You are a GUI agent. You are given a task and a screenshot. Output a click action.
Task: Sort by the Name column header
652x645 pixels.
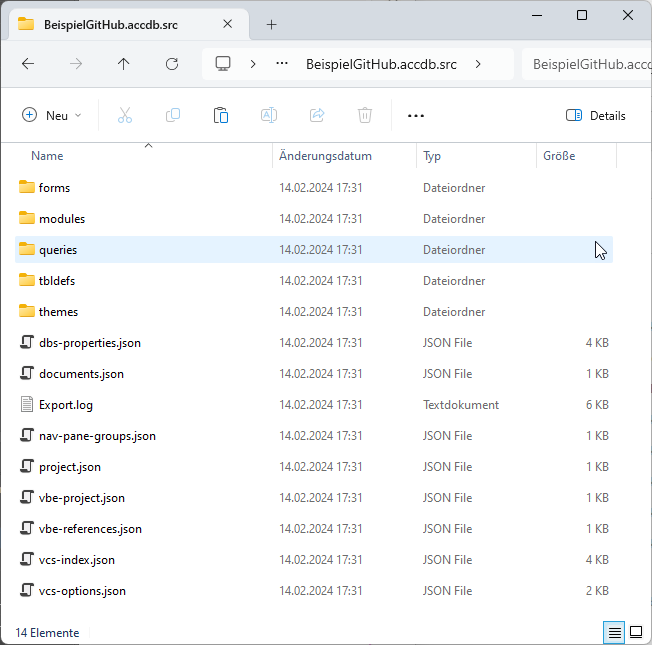[x=47, y=156]
